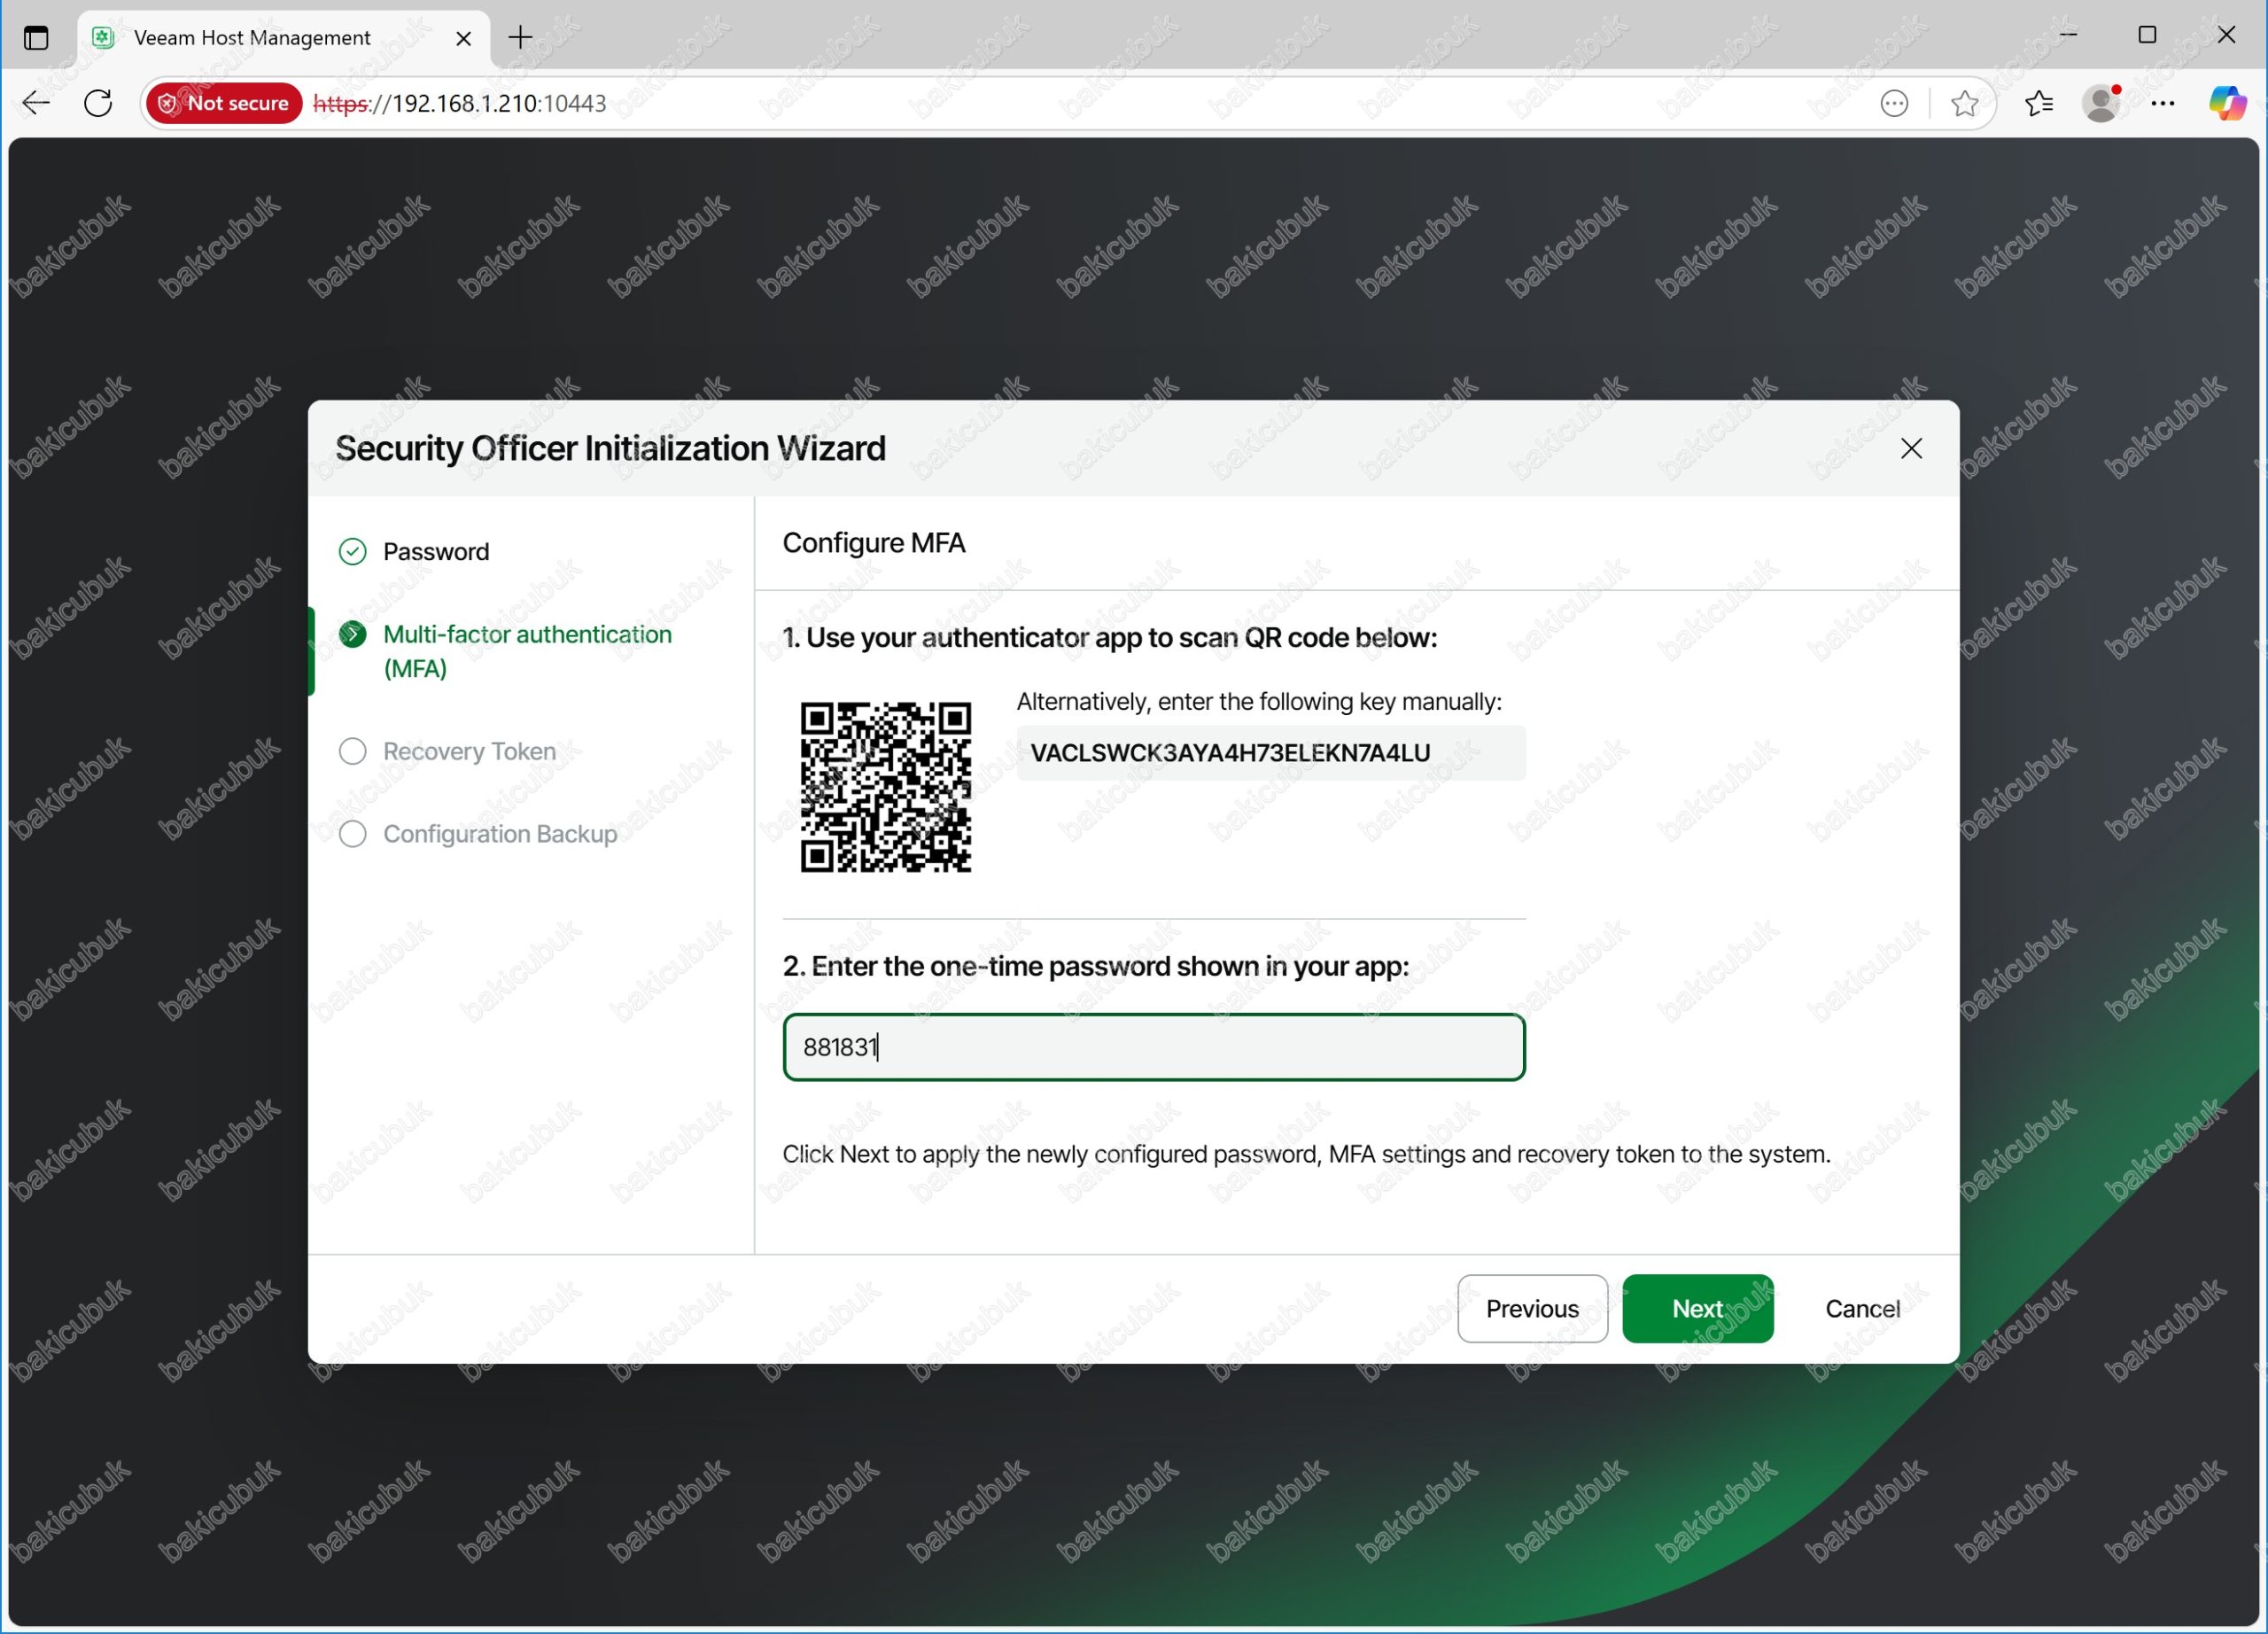Open the Favorites list icon
2268x1634 pixels.
tap(2038, 103)
